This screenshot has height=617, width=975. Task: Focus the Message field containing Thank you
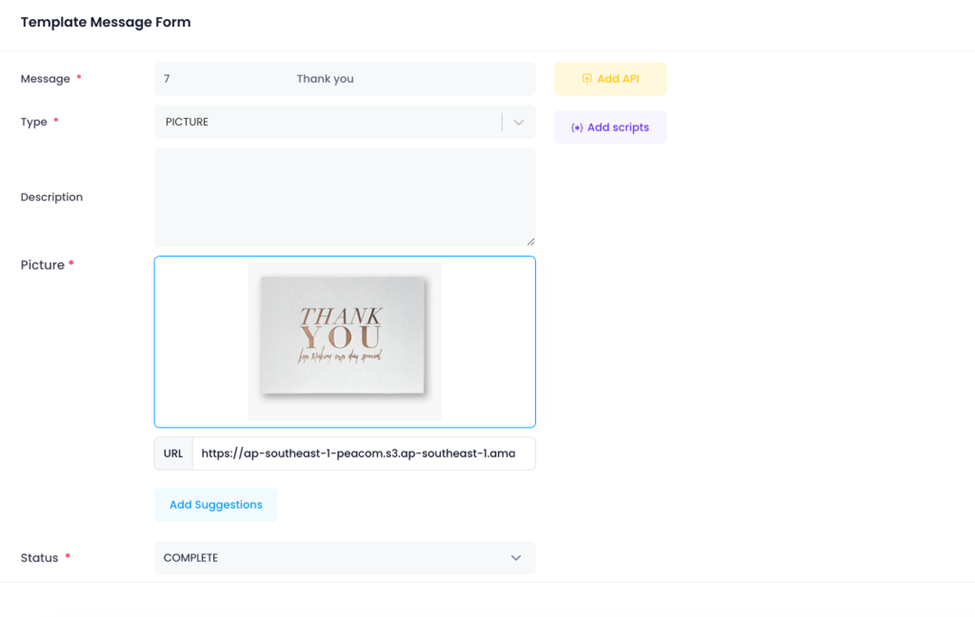pos(345,79)
